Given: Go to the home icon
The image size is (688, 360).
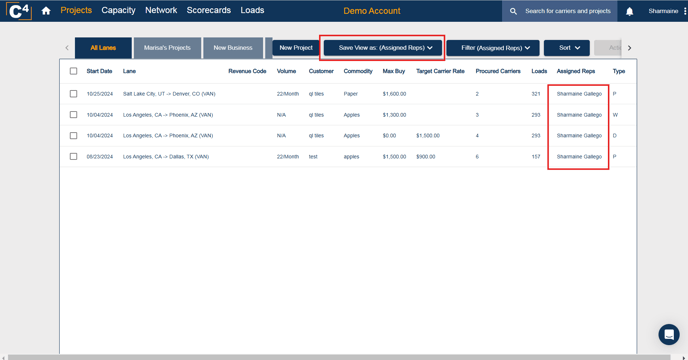Looking at the screenshot, I should (x=46, y=11).
